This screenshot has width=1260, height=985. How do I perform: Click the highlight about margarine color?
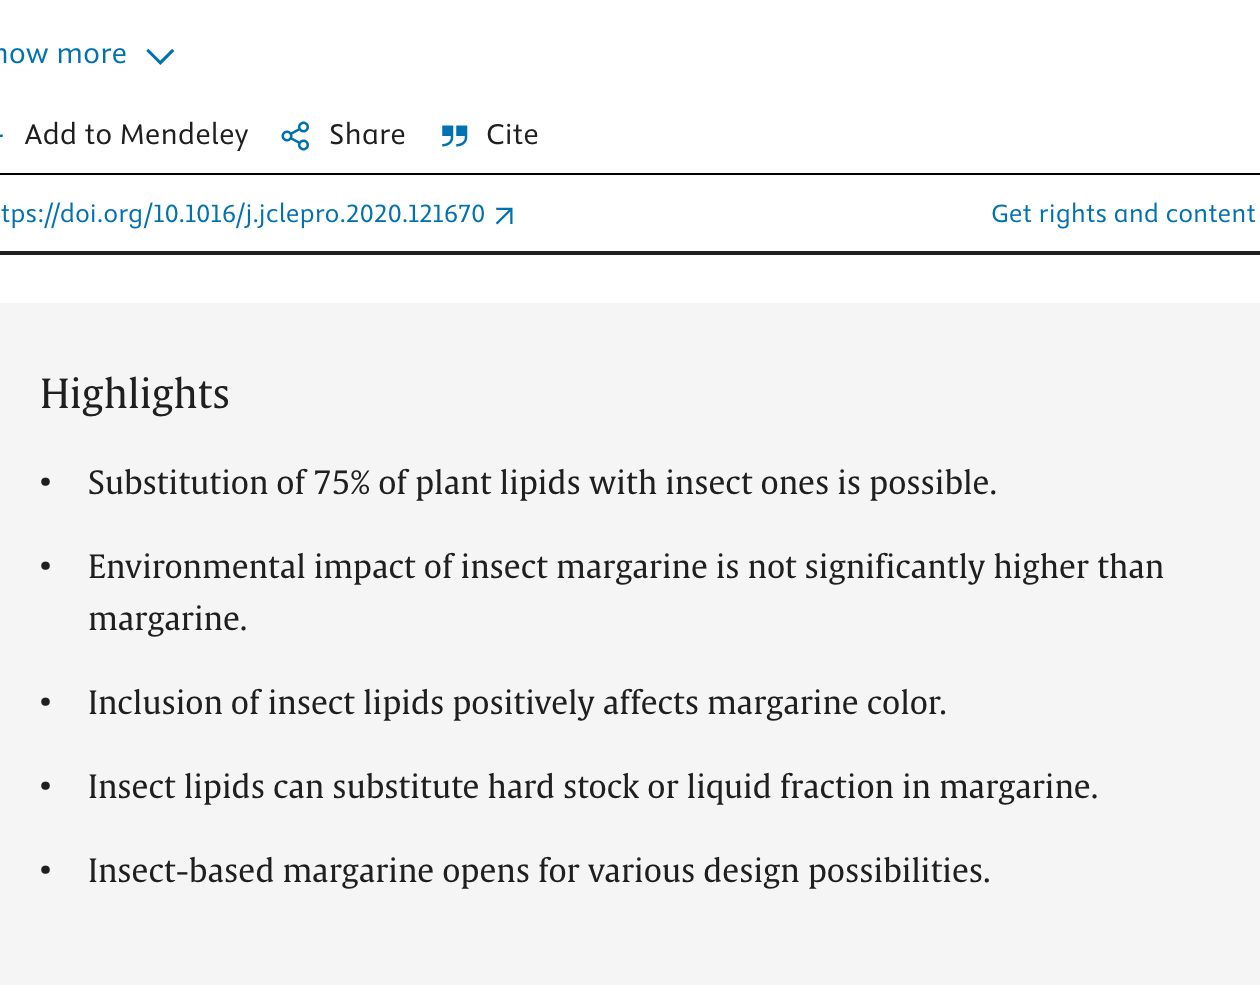[x=517, y=703]
